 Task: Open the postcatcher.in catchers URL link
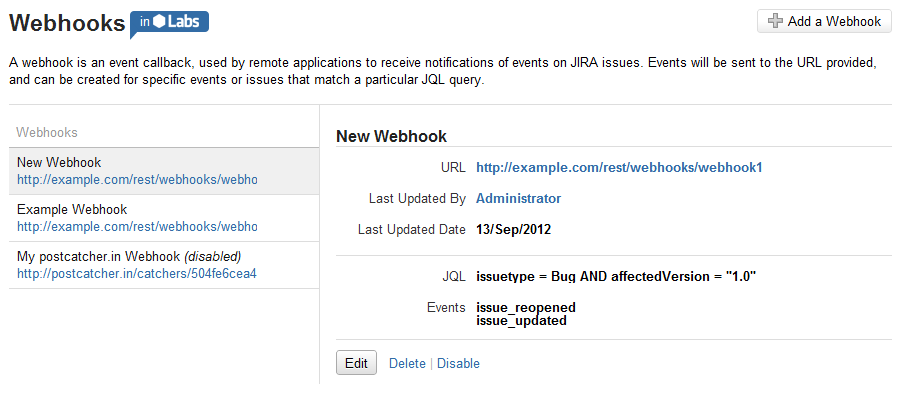point(136,274)
